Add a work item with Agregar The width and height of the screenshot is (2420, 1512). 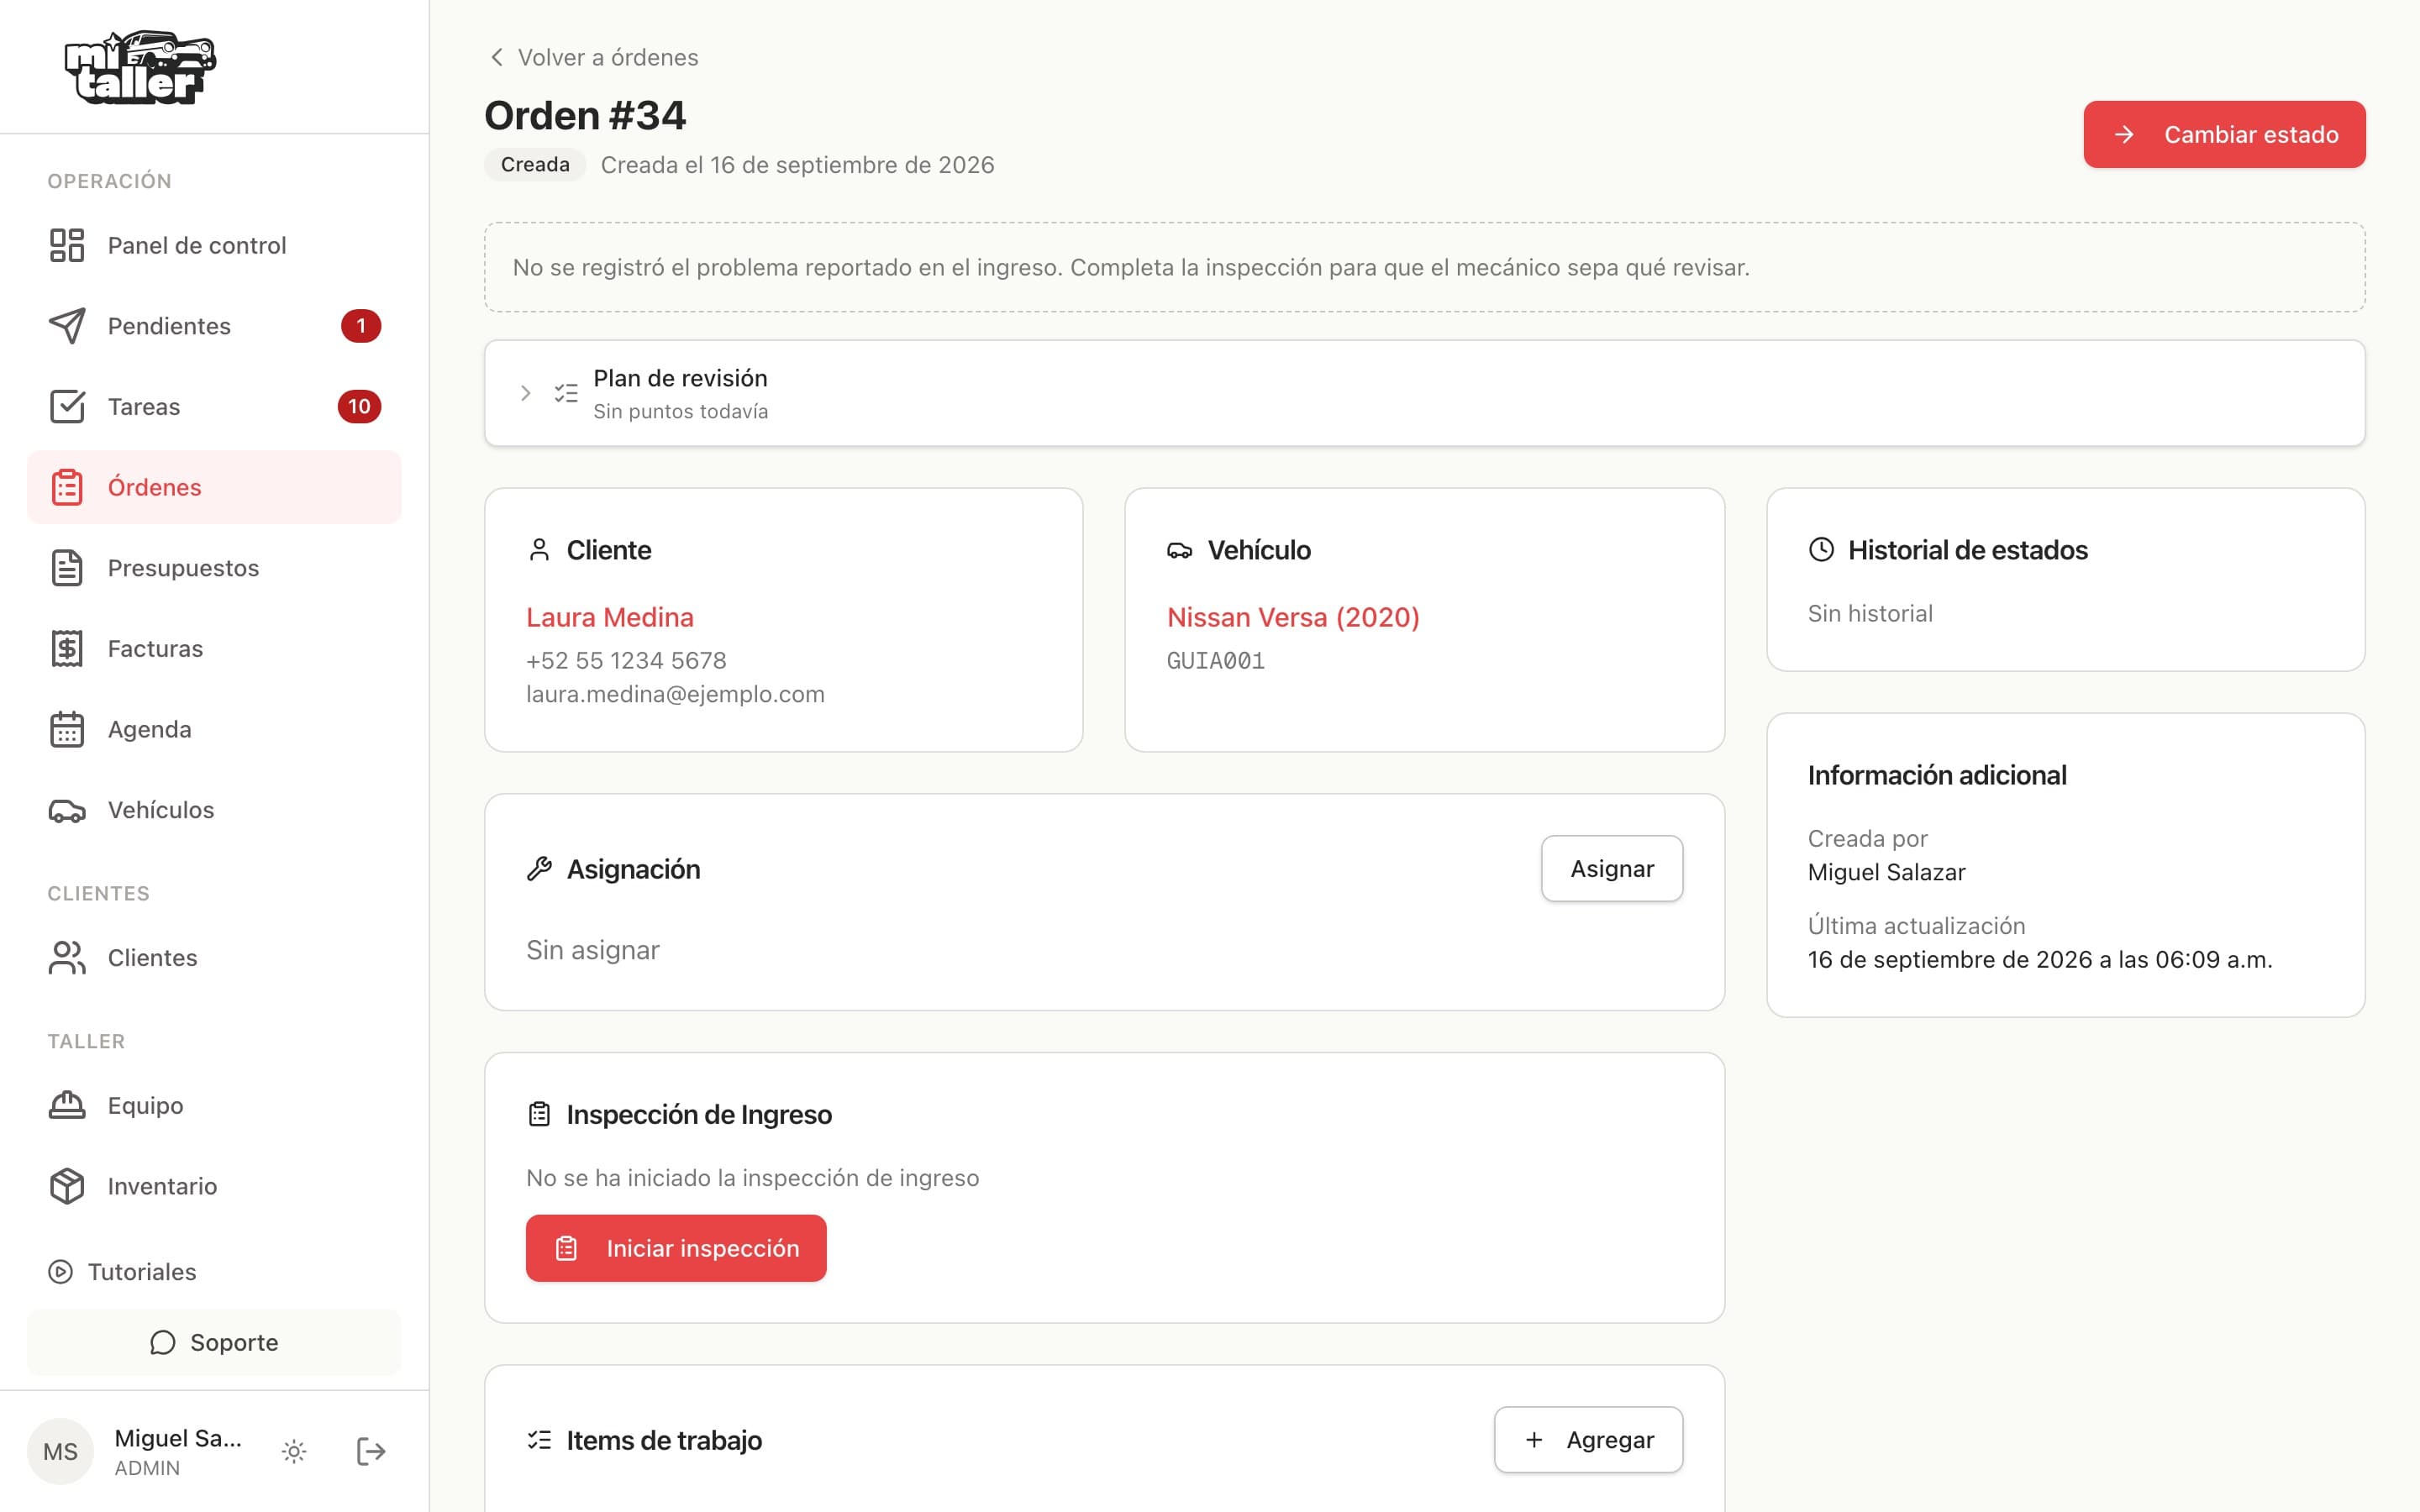tap(1588, 1440)
